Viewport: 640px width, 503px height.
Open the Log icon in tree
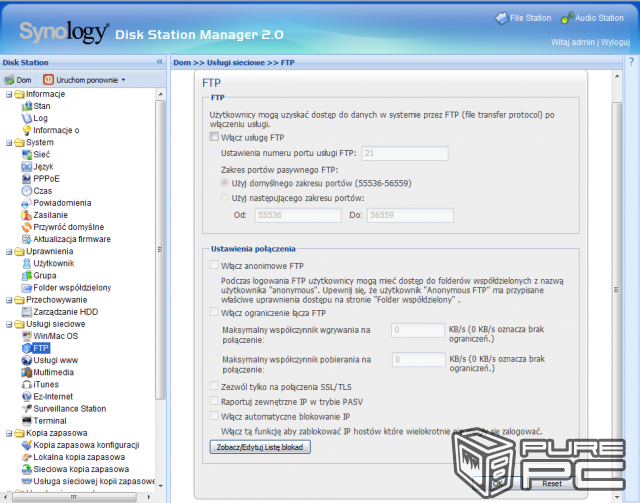(x=27, y=118)
